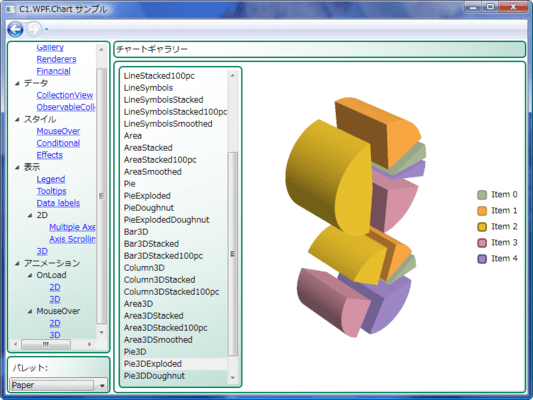Viewport: 533px width, 400px height.
Task: Click the Item 2 yellow legend swatch
Action: 482,227
